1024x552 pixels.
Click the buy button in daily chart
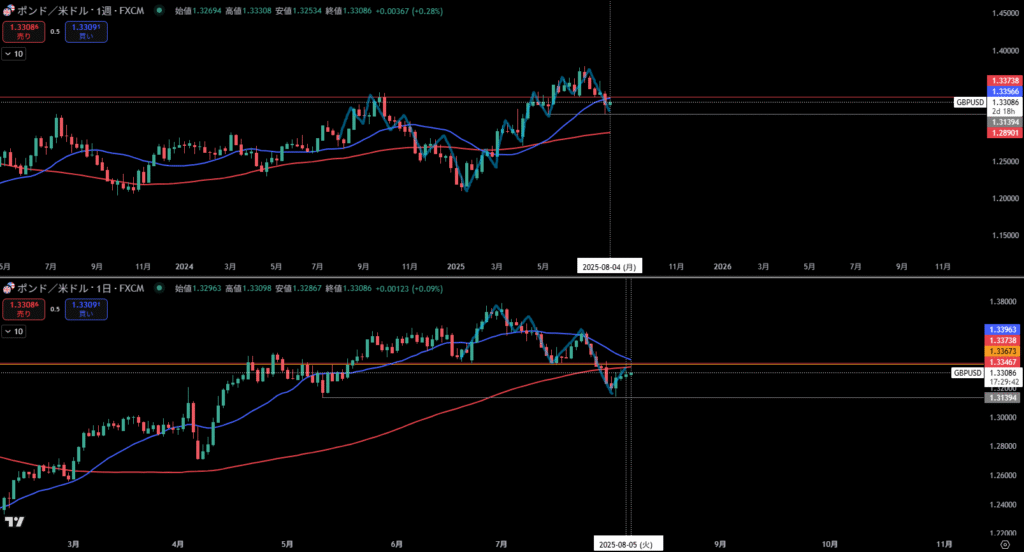point(86,309)
